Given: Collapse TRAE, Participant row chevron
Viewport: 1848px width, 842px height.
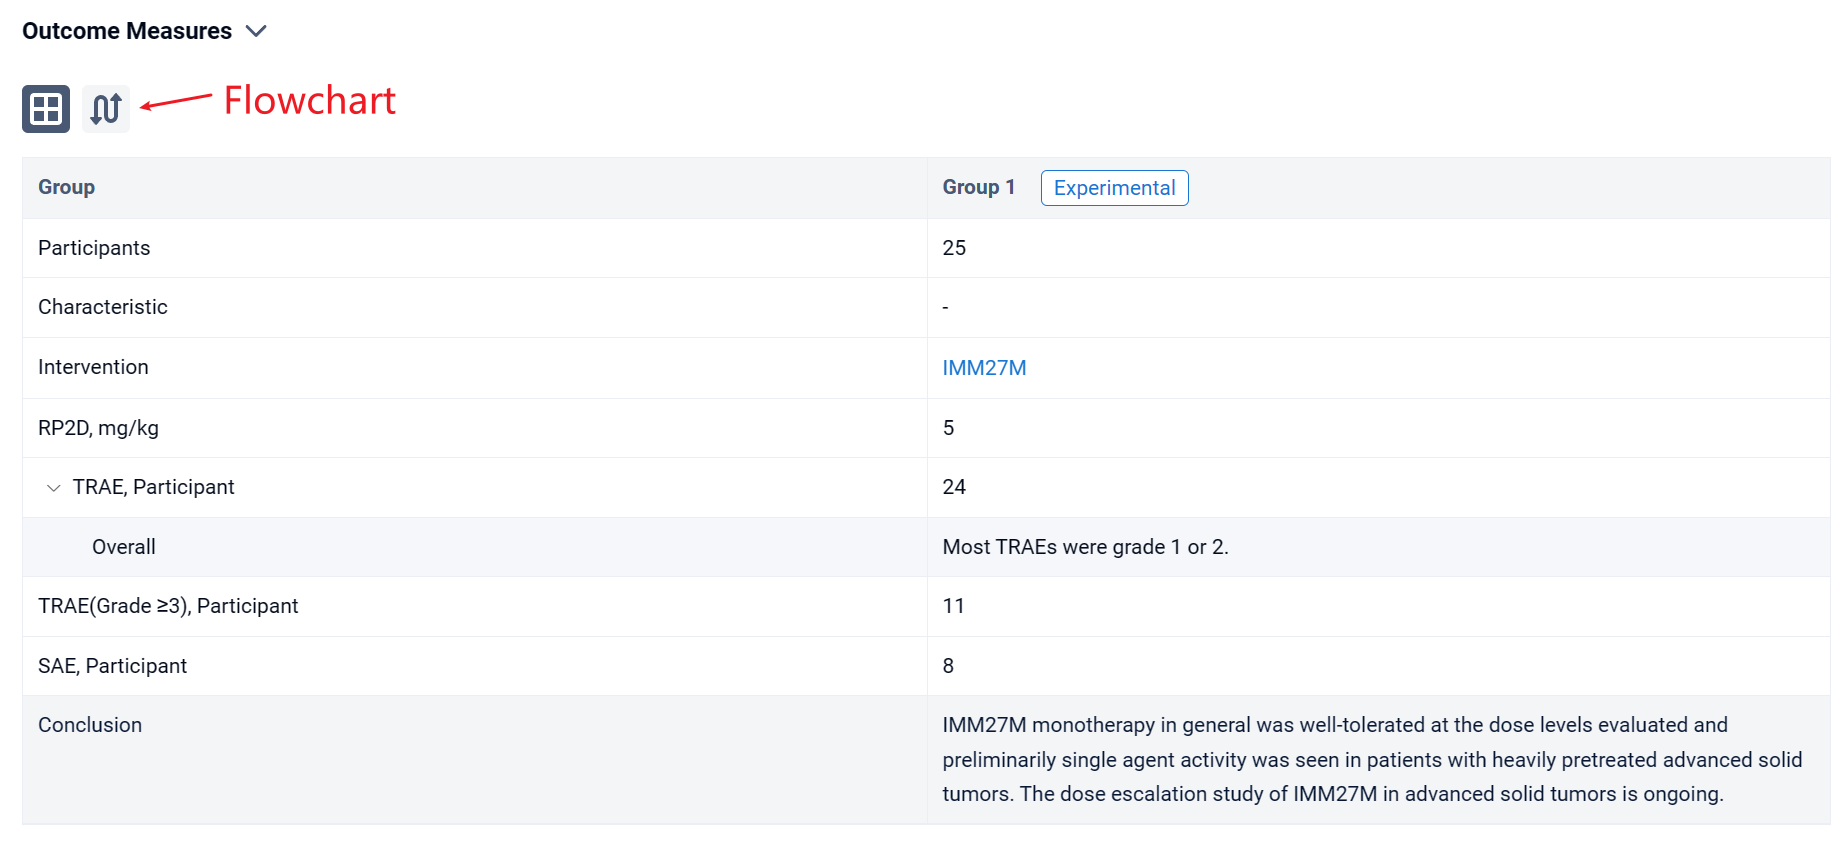Looking at the screenshot, I should [x=54, y=488].
